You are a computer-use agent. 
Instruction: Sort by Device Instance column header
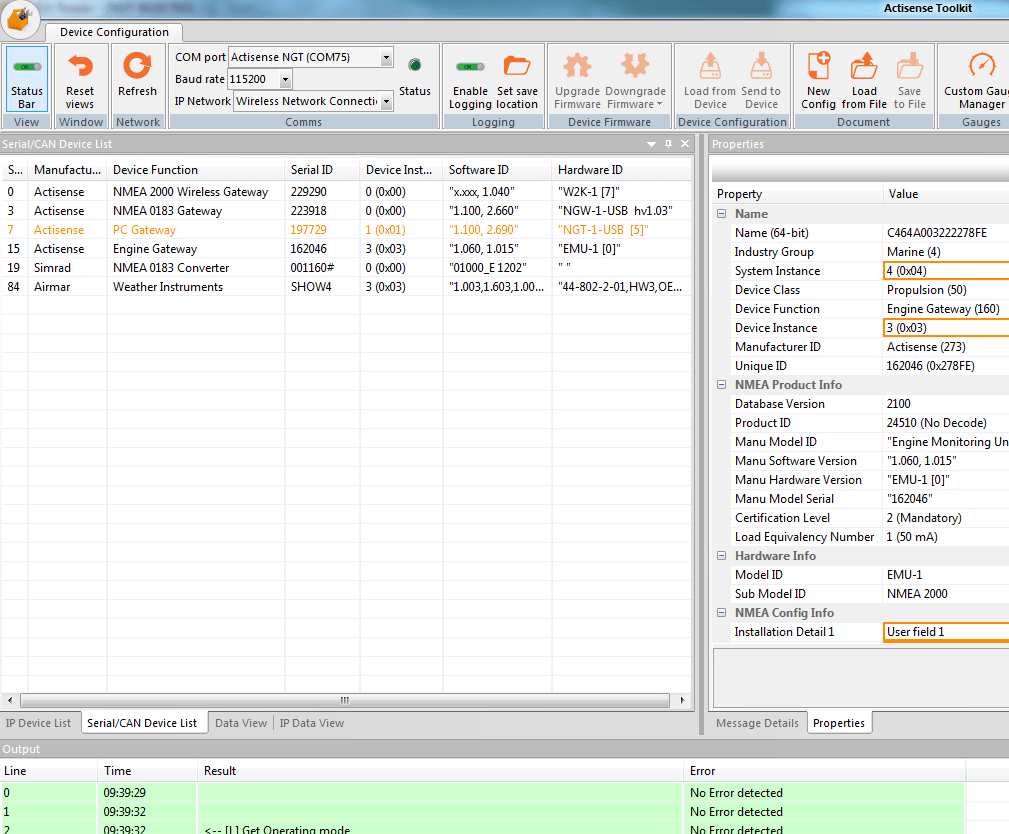(x=402, y=170)
